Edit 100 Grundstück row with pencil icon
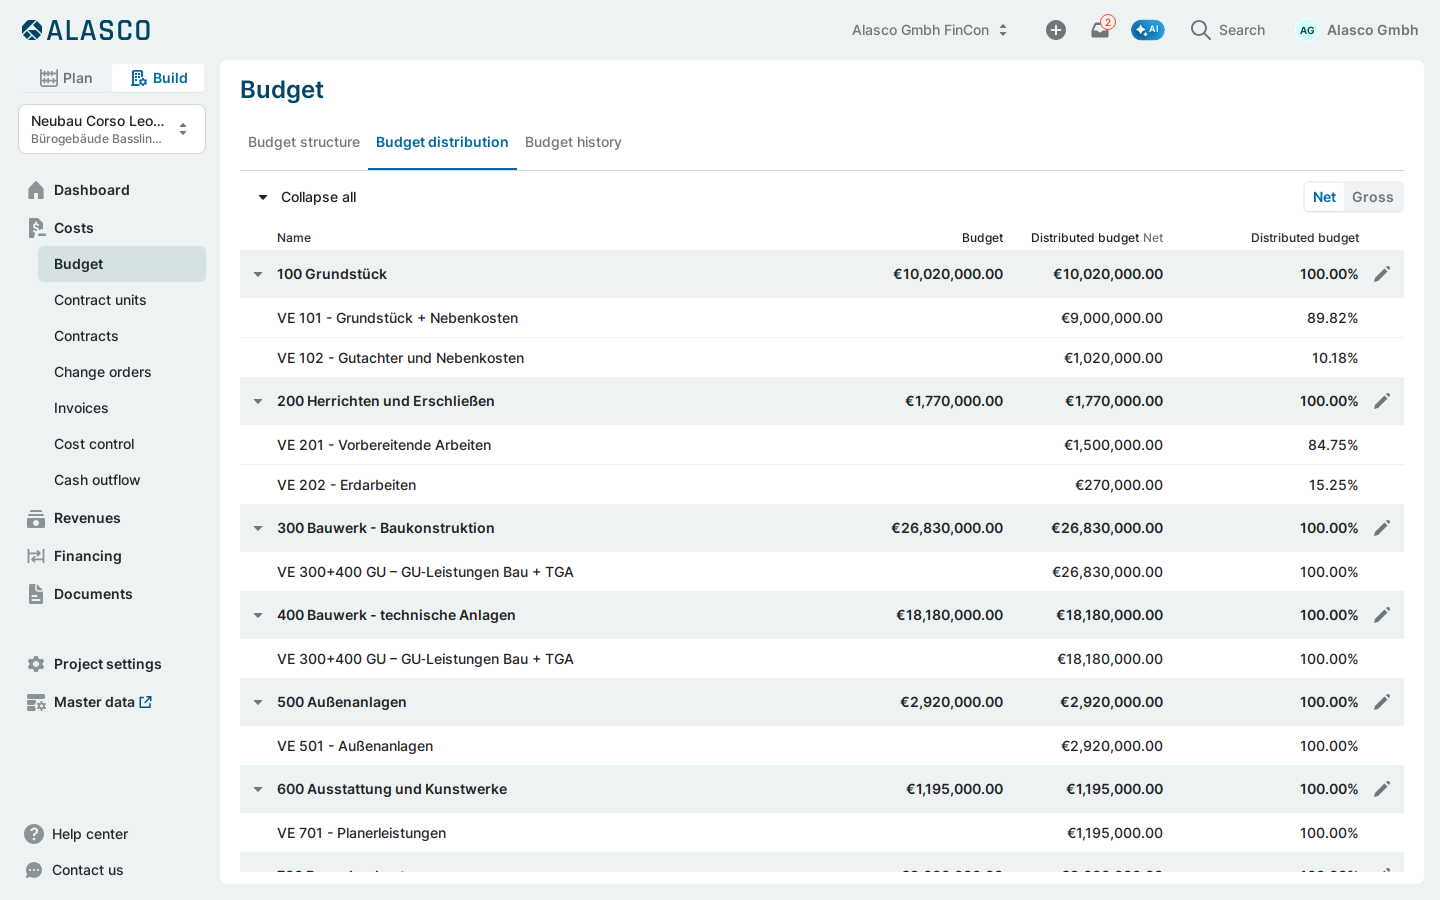 point(1382,274)
